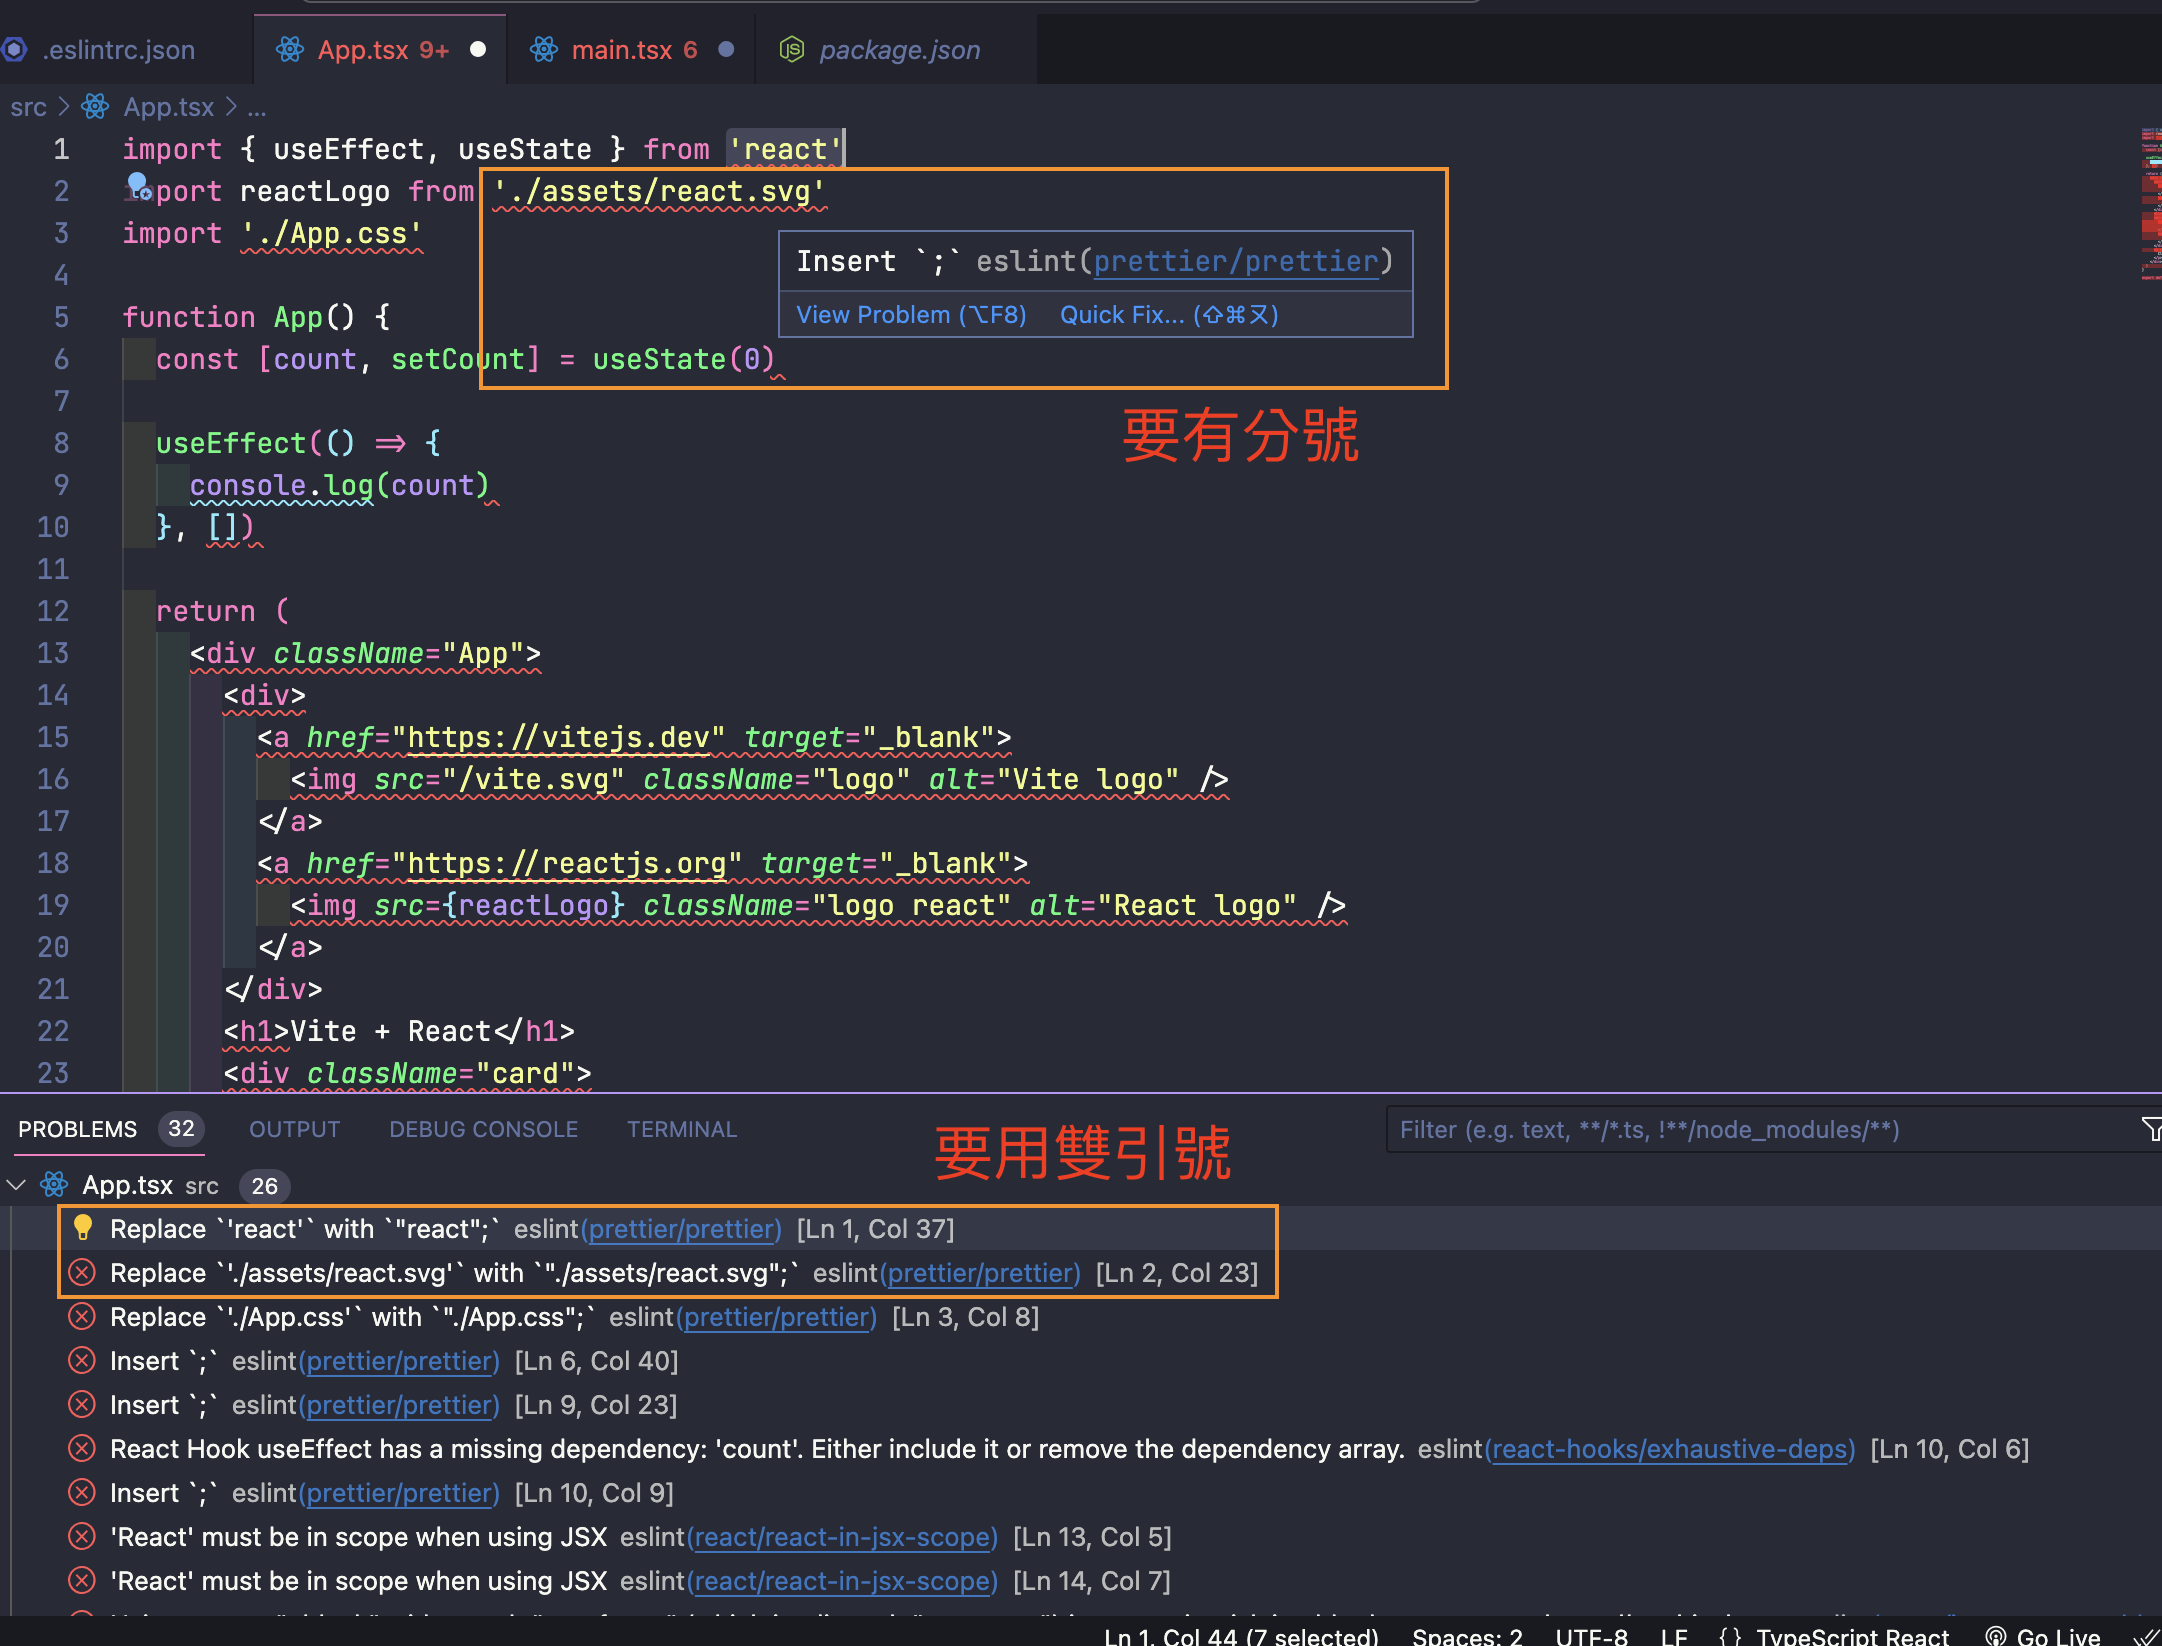Click the braces icon beside TypeScript React

click(x=1730, y=1636)
